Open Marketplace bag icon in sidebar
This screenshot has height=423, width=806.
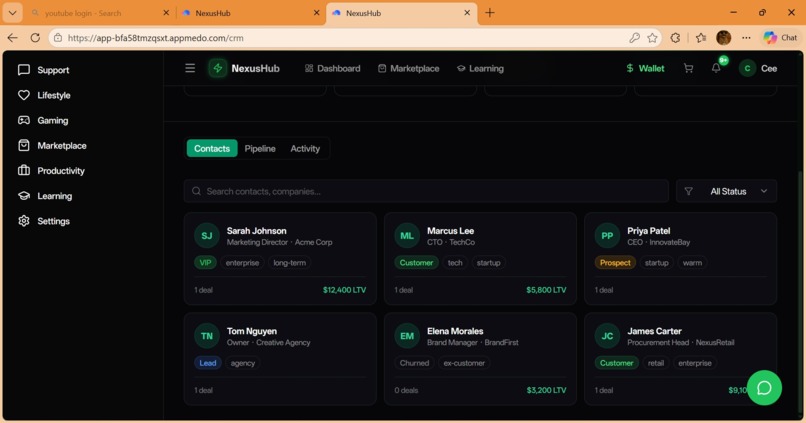pos(24,145)
